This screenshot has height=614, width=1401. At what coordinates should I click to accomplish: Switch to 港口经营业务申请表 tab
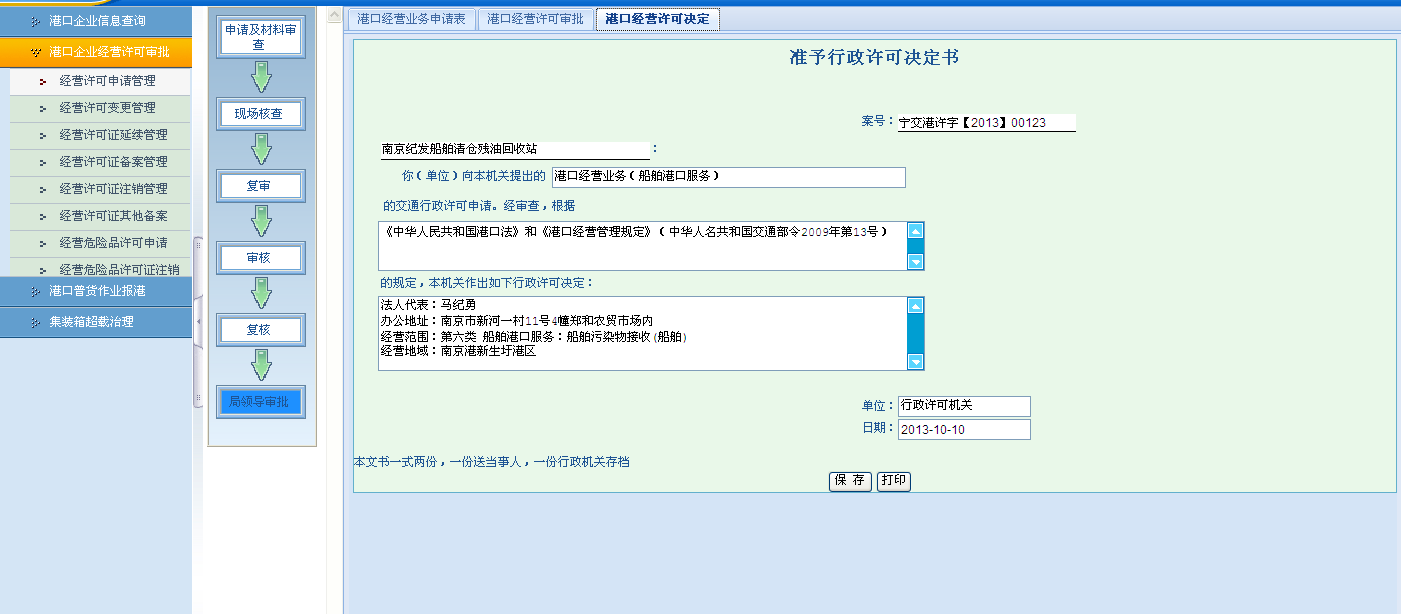[411, 19]
